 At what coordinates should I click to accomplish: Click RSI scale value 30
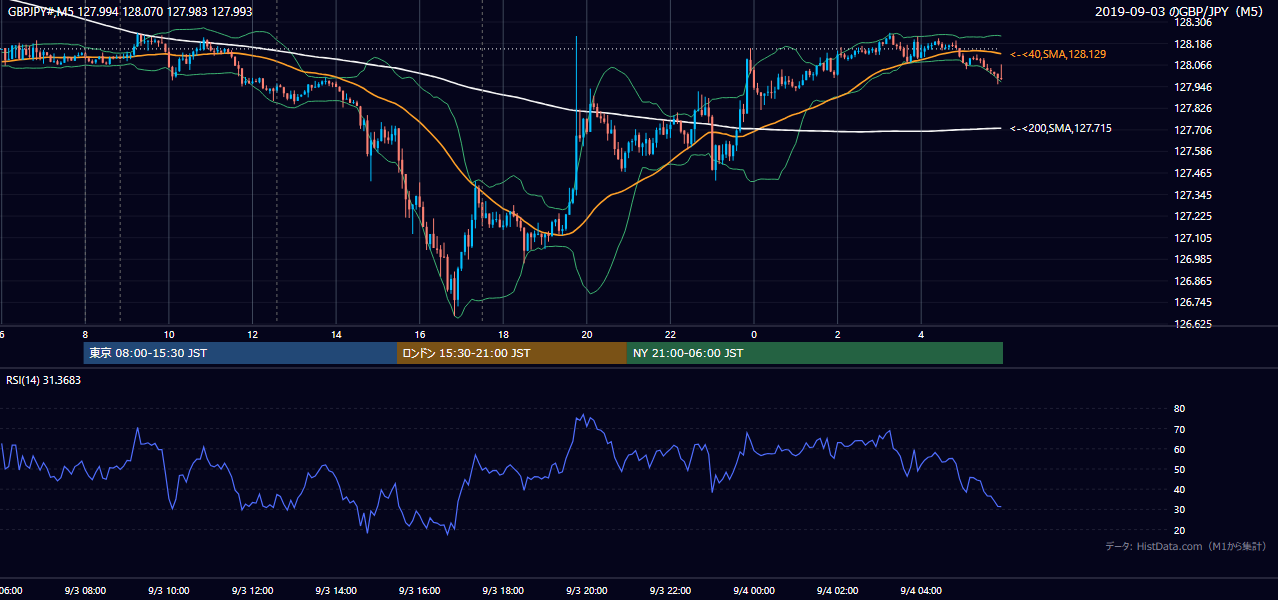(1179, 510)
